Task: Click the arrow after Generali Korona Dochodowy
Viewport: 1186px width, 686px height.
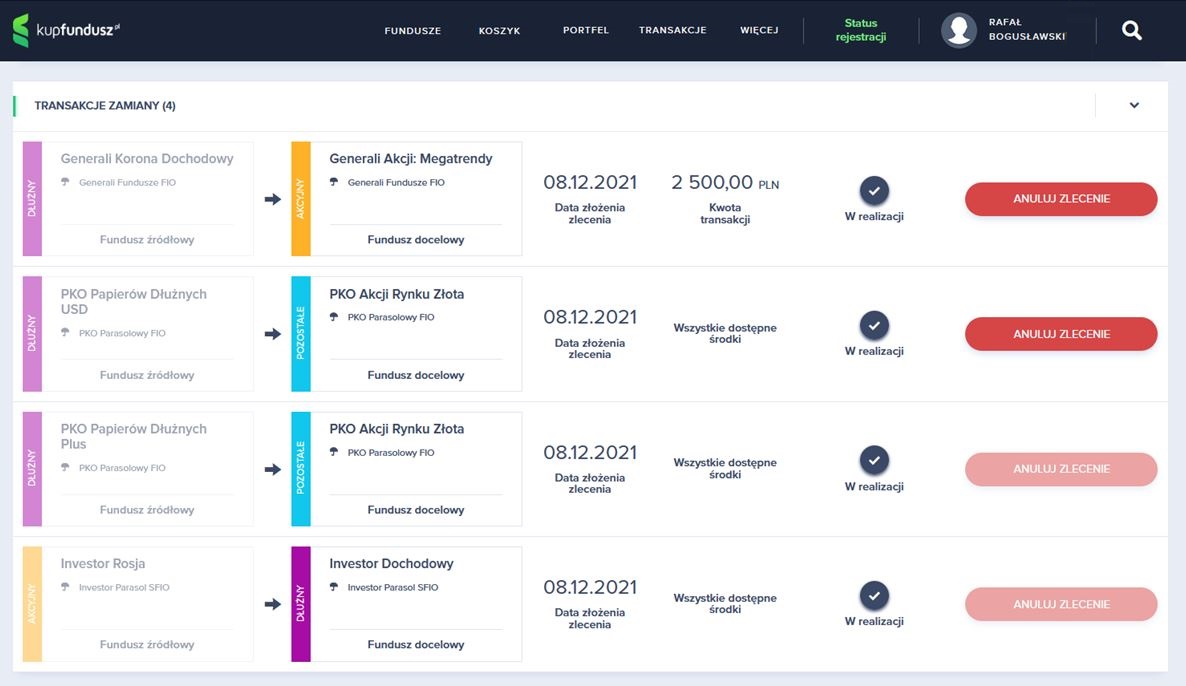Action: pyautogui.click(x=272, y=199)
